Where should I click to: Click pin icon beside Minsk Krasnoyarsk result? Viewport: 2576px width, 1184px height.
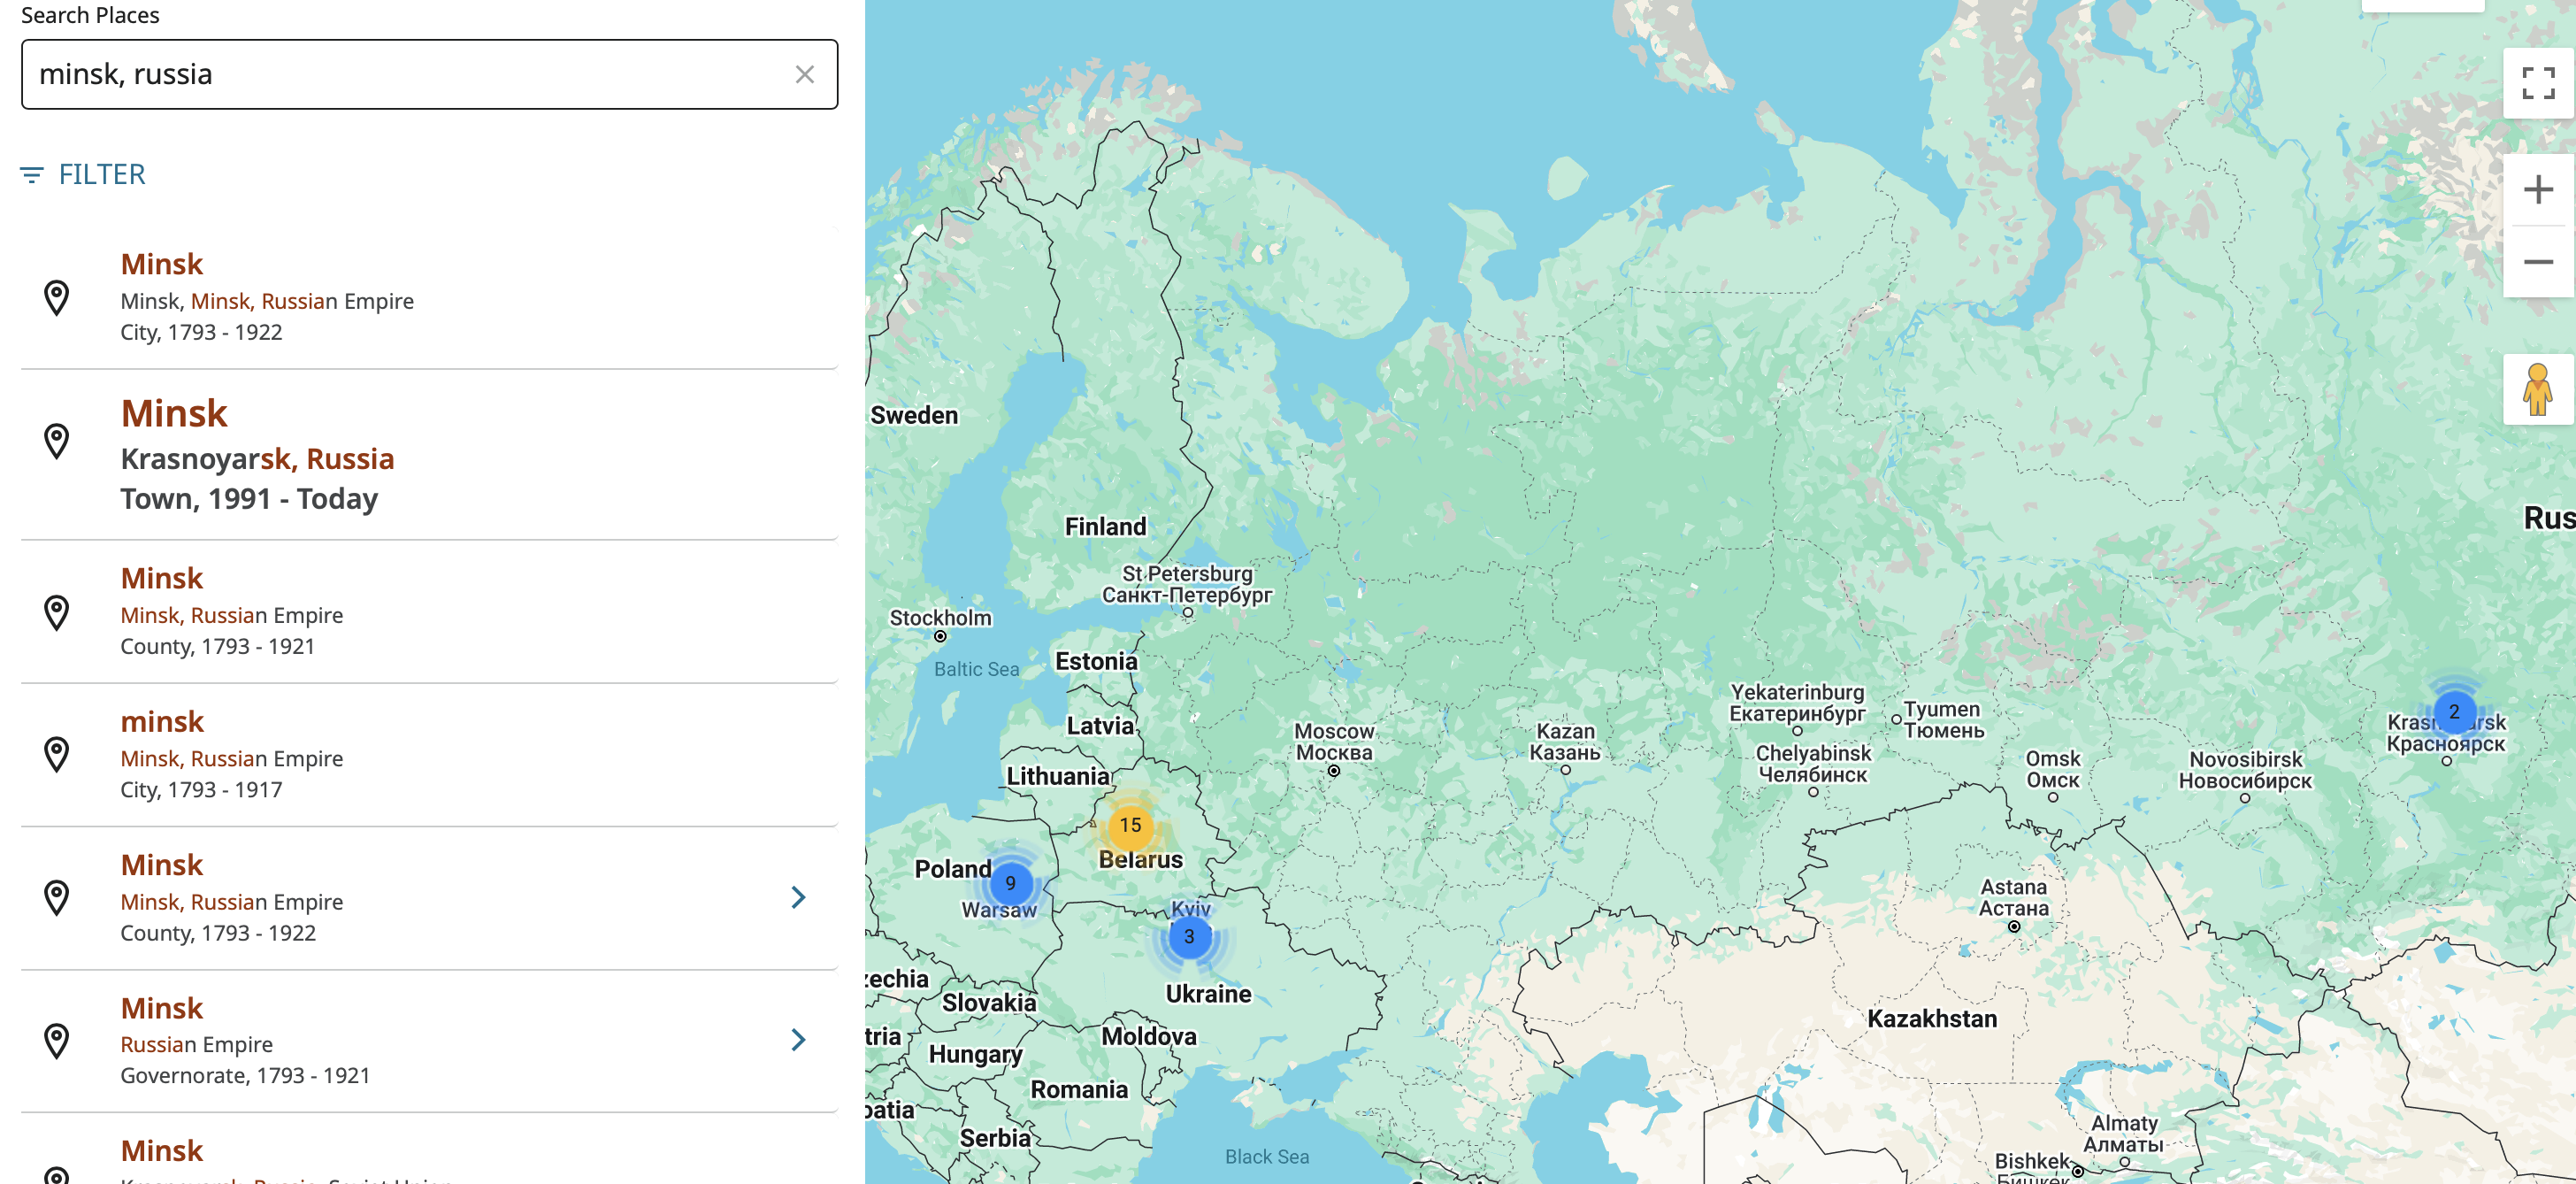pyautogui.click(x=57, y=441)
